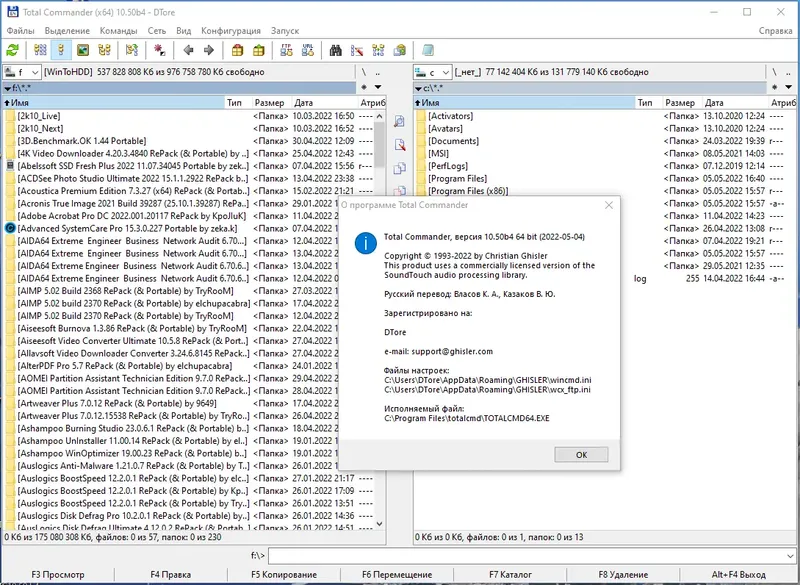Click right panel c:\*.* path header
The width and height of the screenshot is (800, 585).
[x=590, y=88]
